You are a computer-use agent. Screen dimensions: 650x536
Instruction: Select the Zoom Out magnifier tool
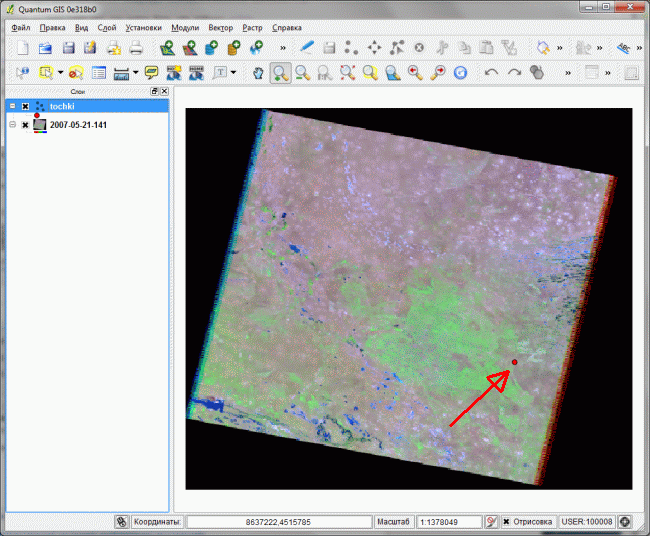click(x=303, y=73)
